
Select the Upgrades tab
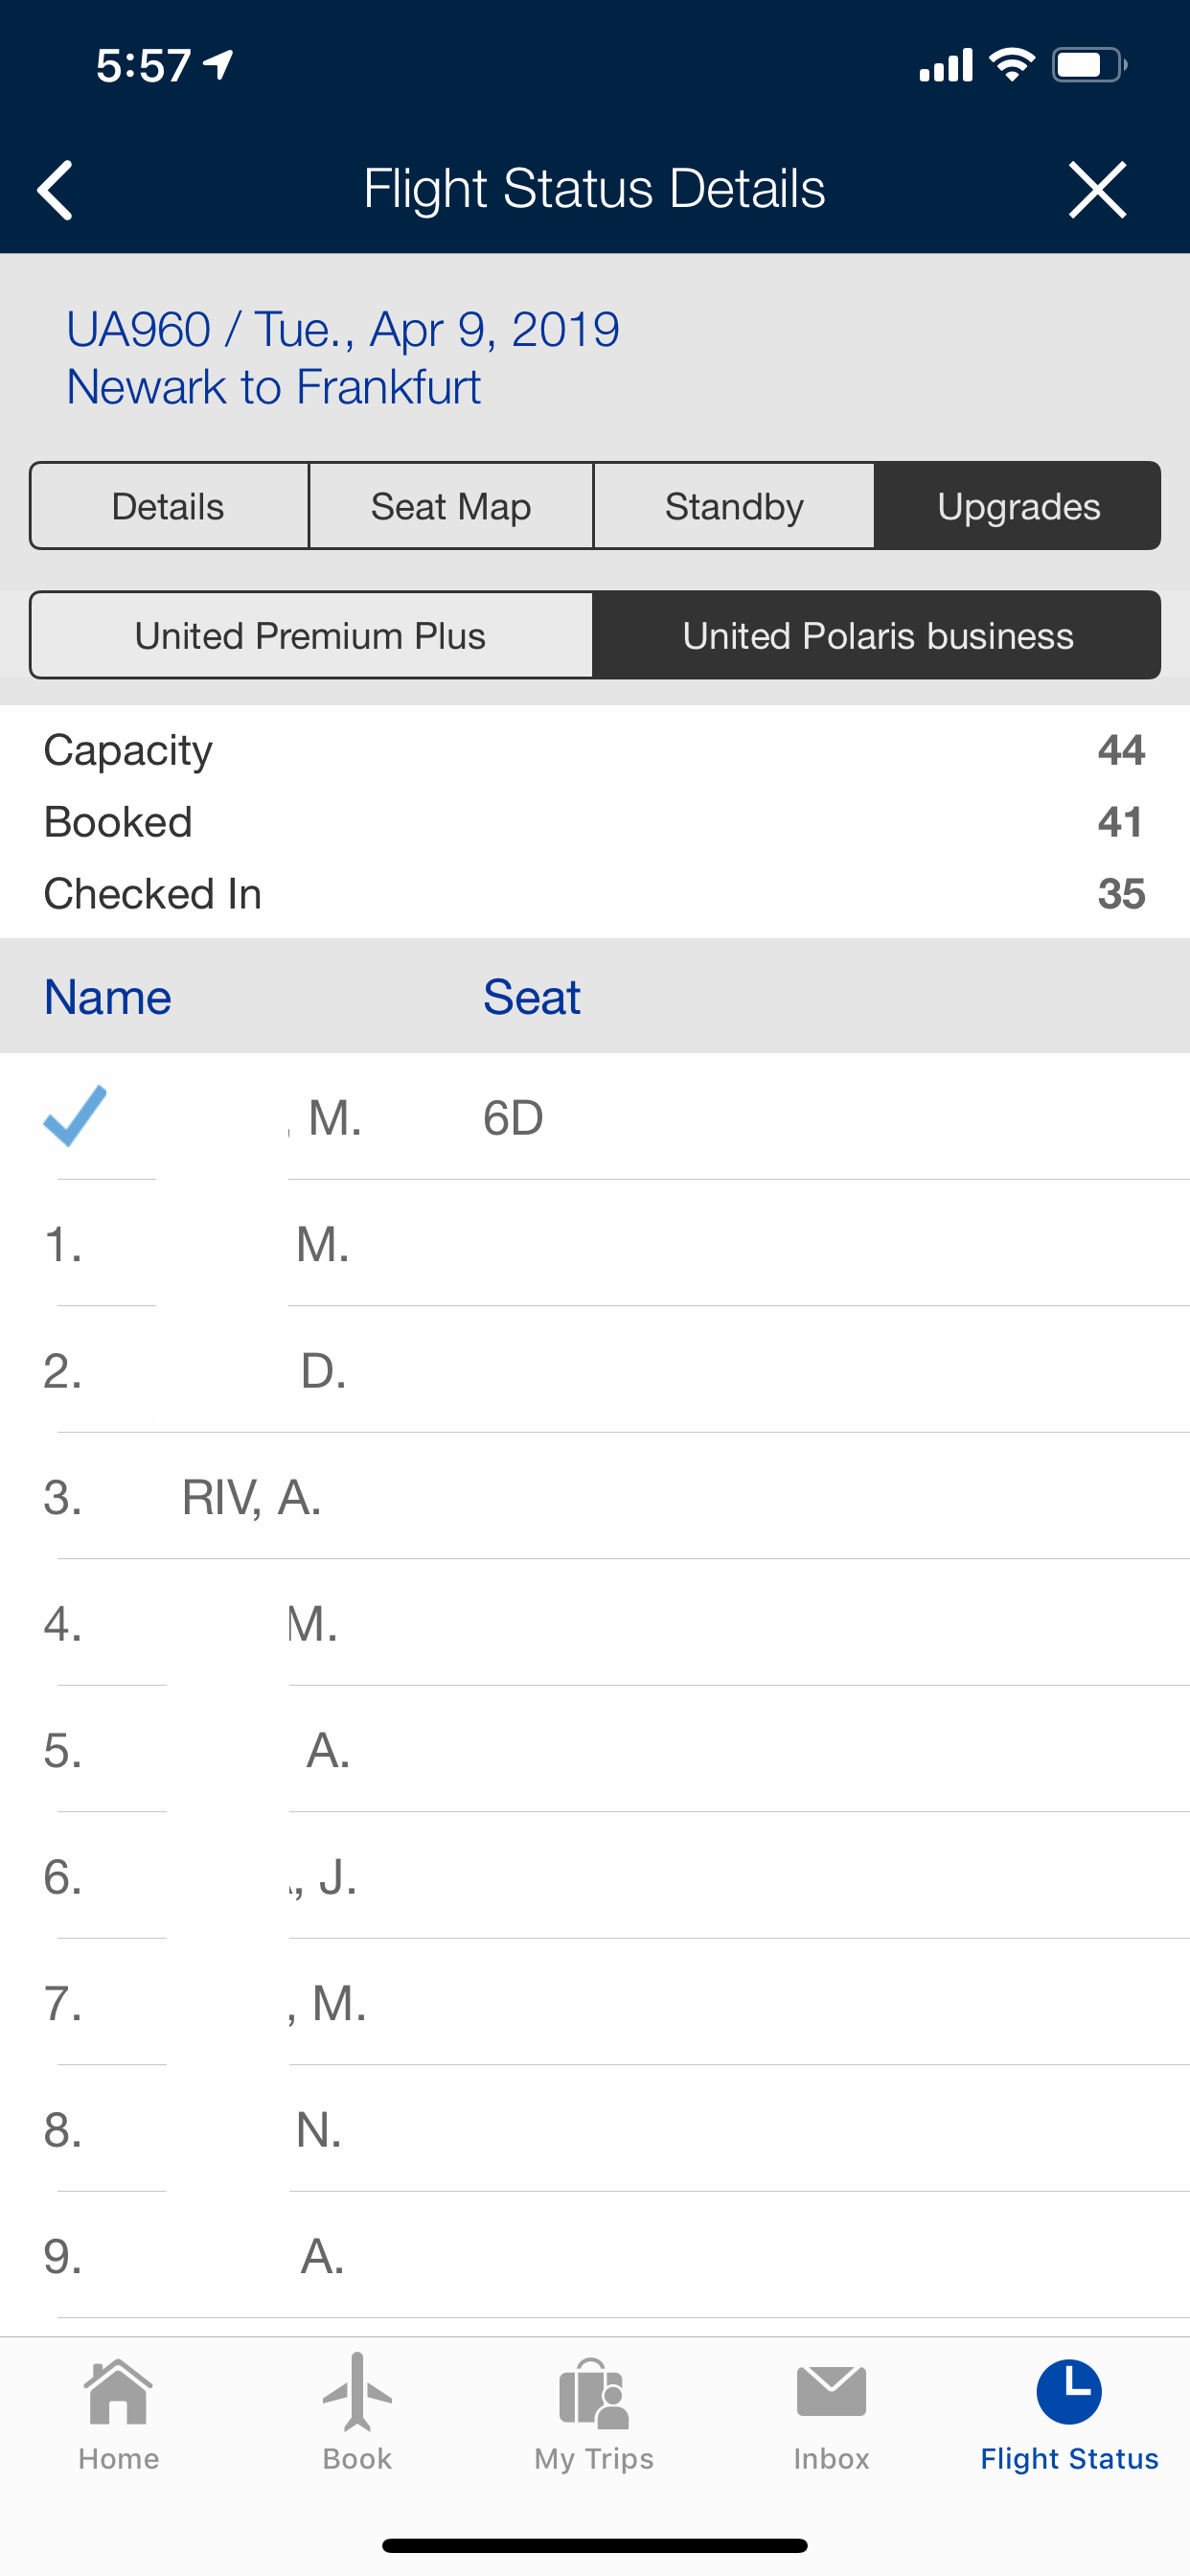pos(1018,506)
